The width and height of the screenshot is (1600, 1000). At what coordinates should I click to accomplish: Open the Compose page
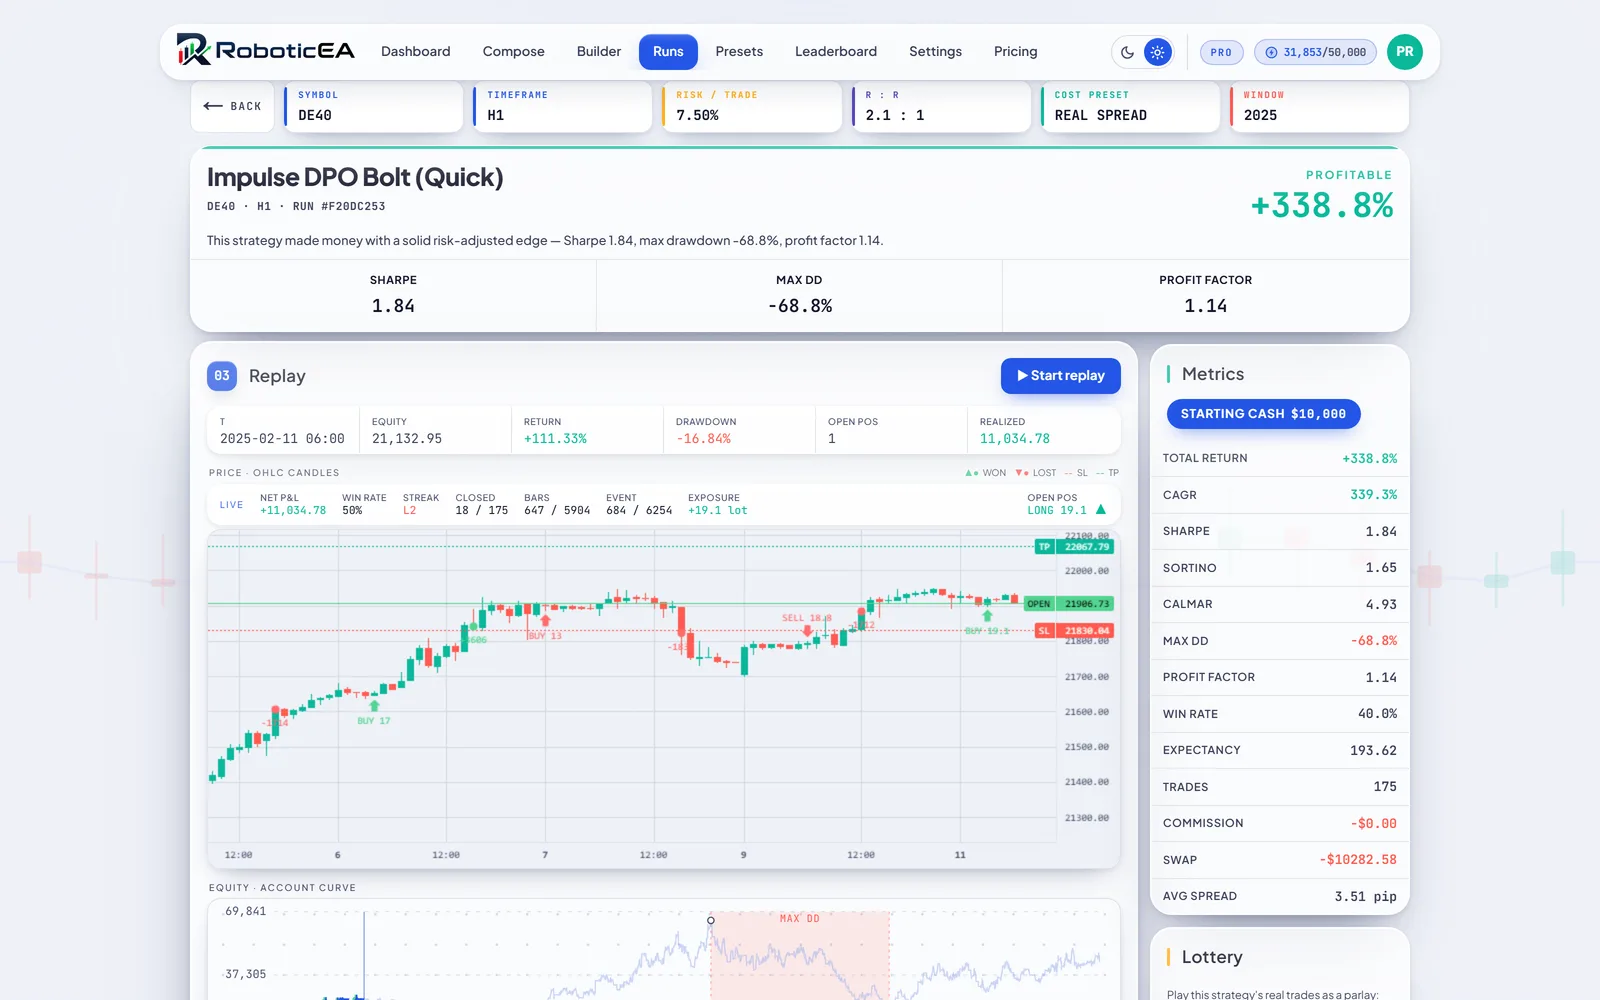pos(514,51)
